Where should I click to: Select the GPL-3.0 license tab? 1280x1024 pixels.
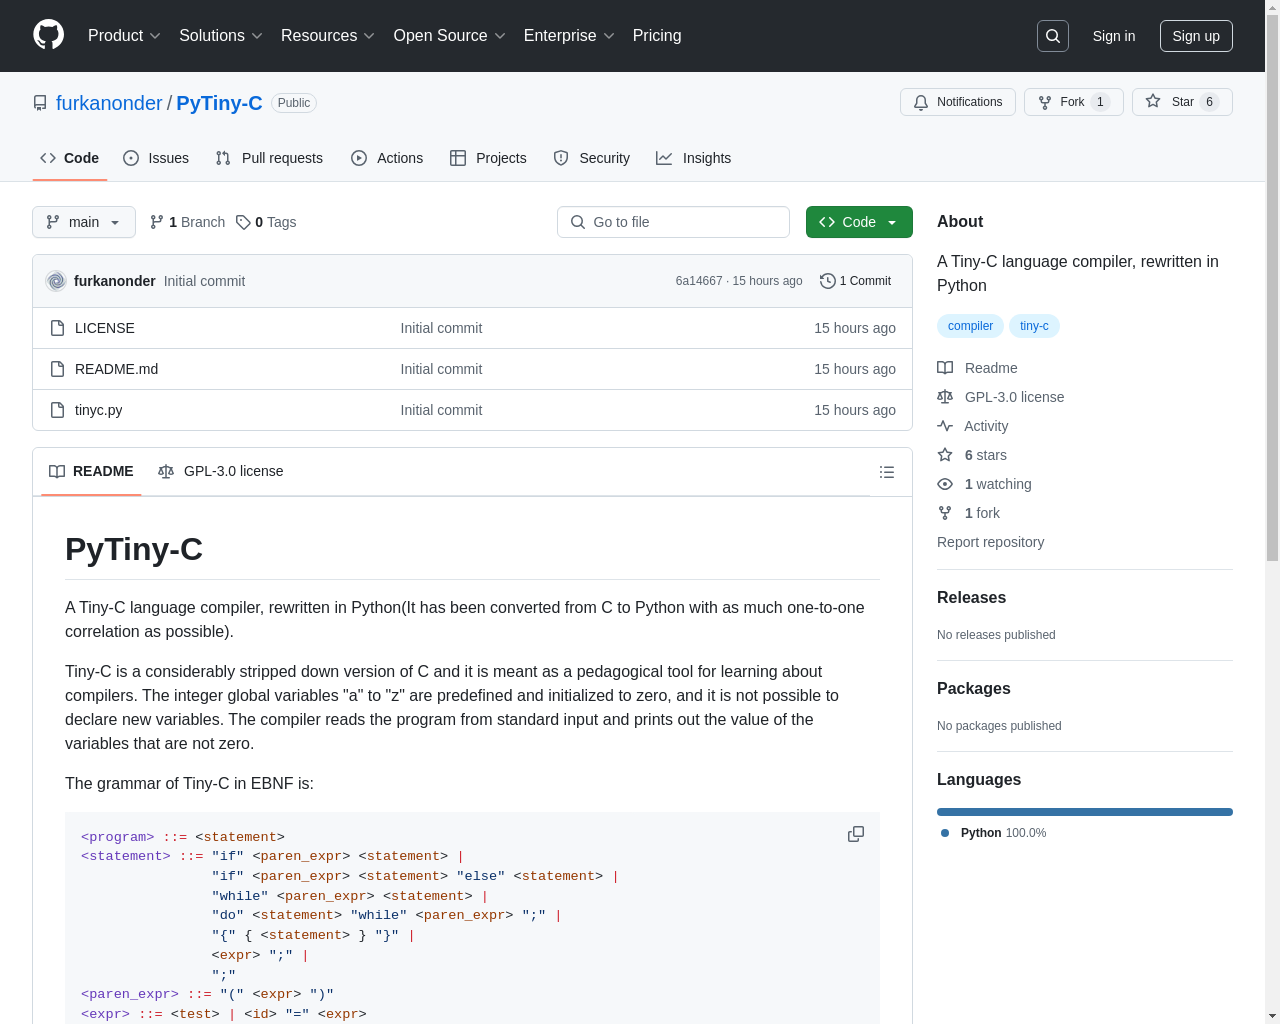[x=221, y=471]
